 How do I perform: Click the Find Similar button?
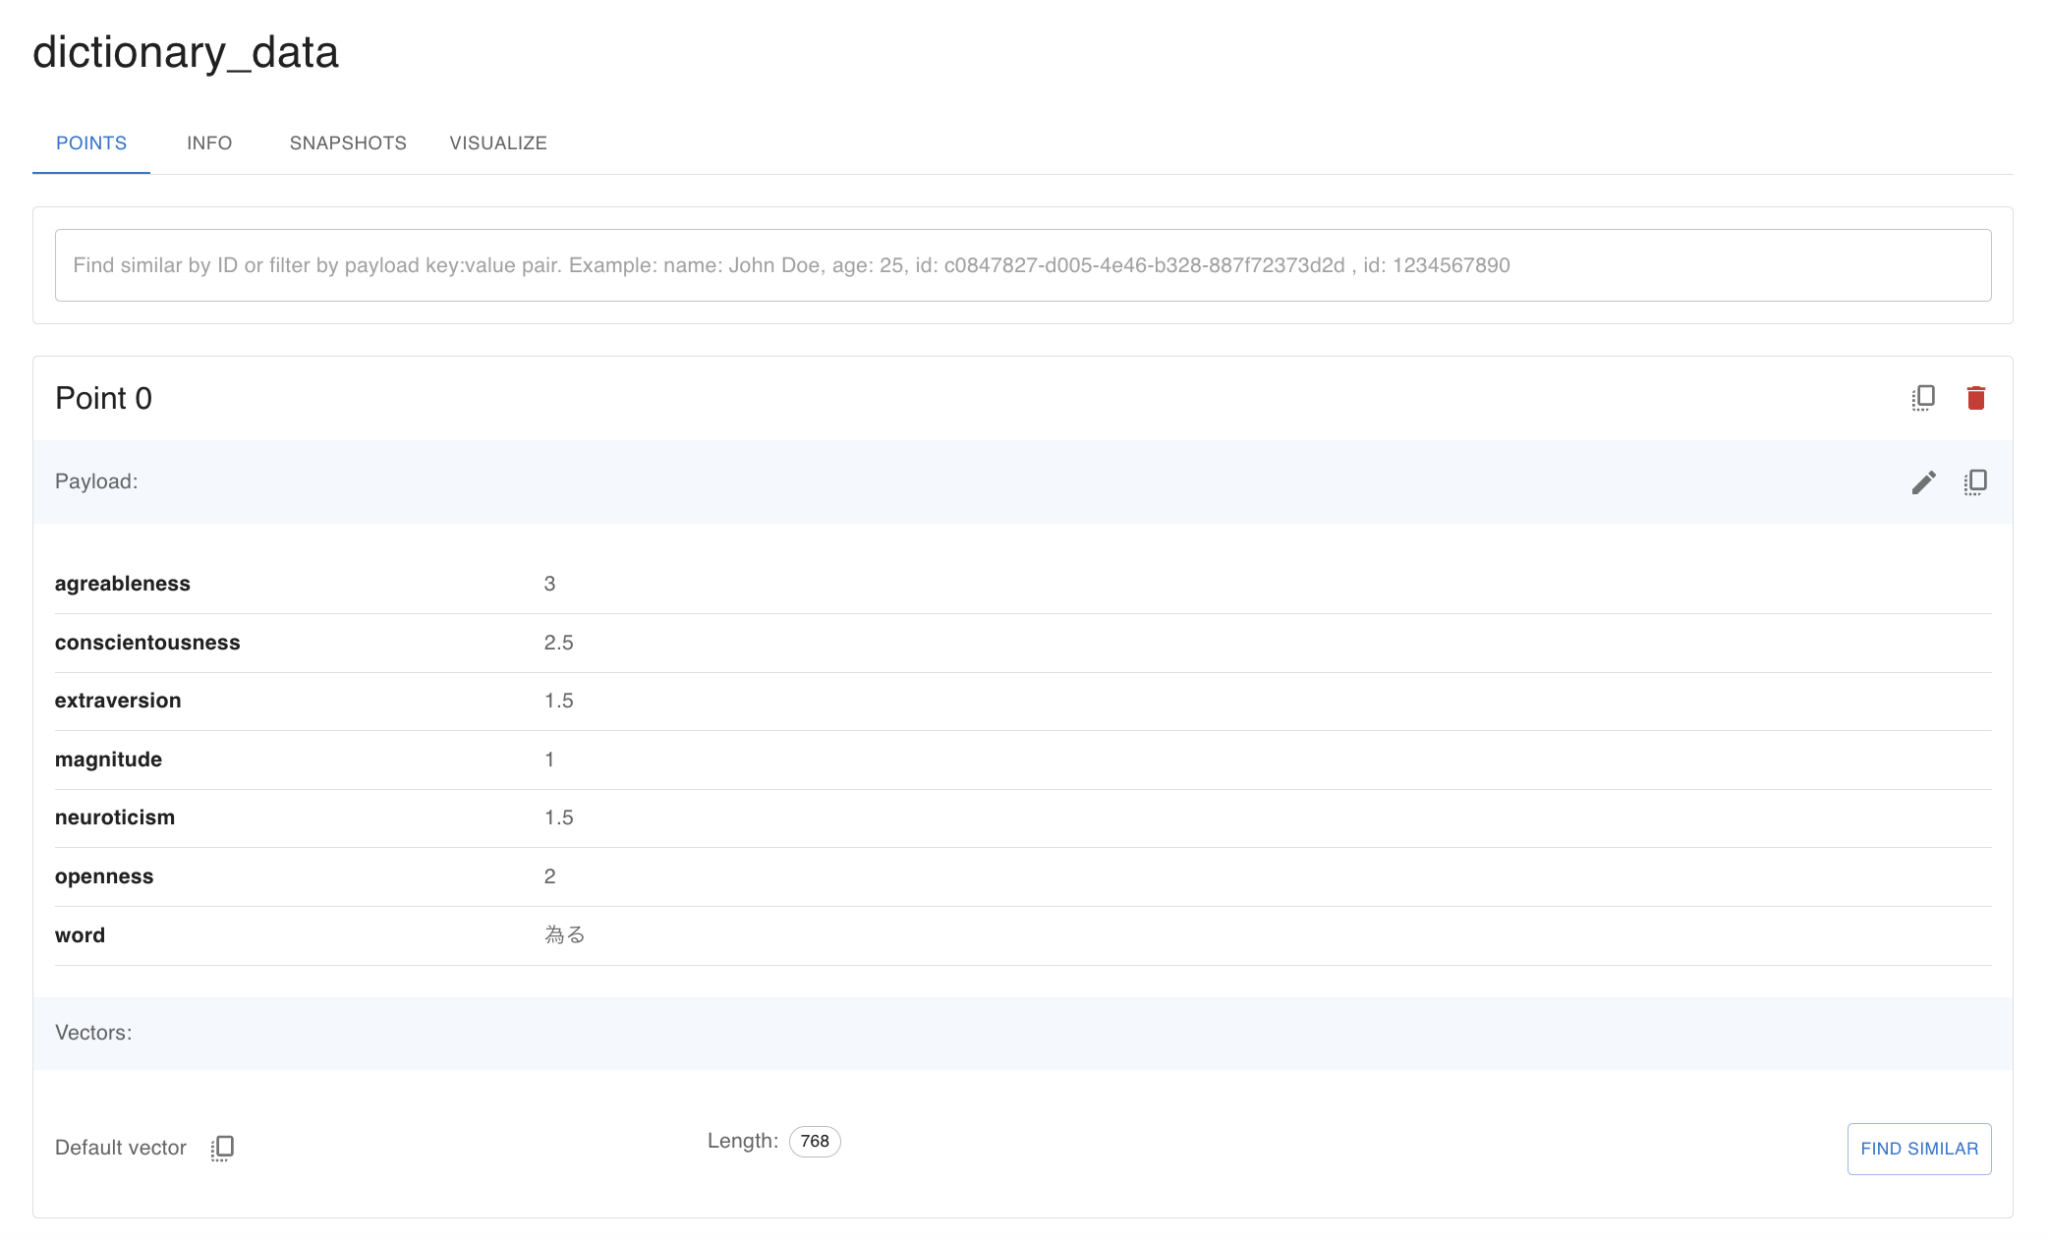click(1918, 1148)
